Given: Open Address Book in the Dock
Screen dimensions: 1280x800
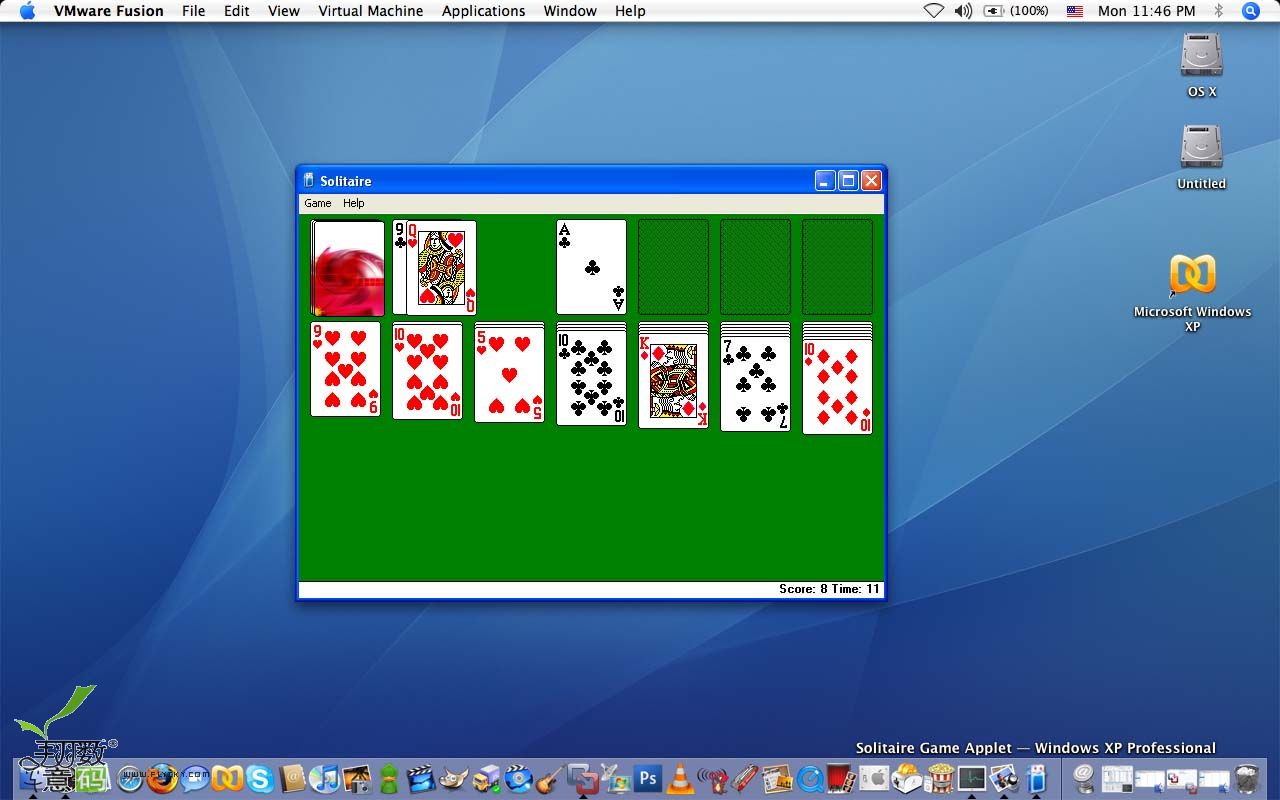Looking at the screenshot, I should (x=292, y=778).
